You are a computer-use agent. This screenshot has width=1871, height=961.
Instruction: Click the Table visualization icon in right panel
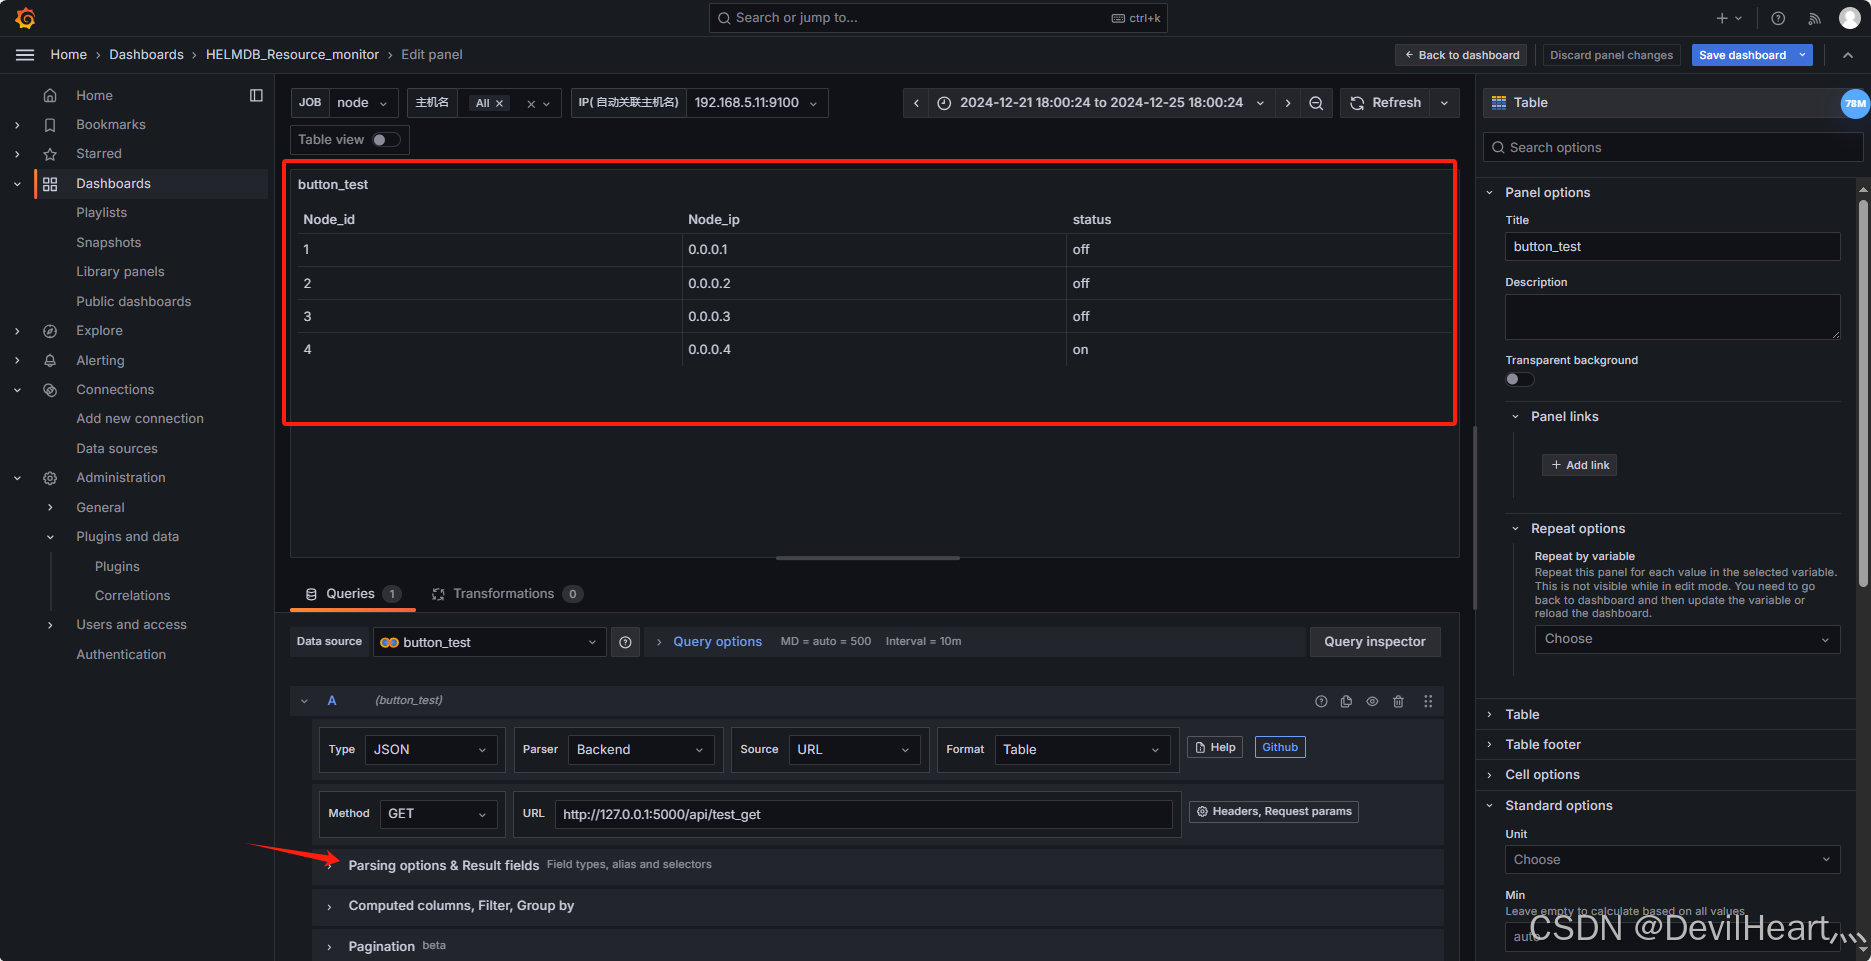(1499, 103)
